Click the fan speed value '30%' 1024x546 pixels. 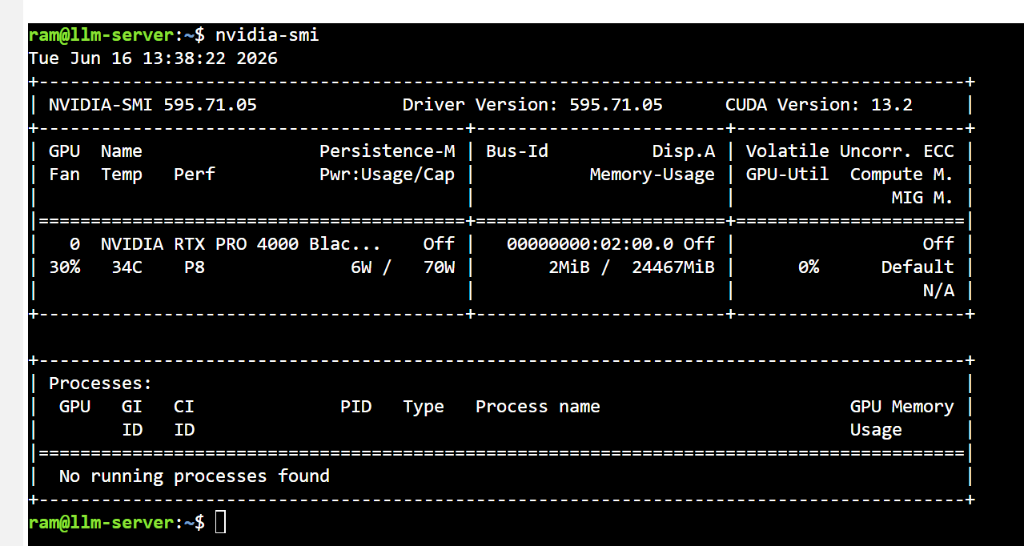(x=65, y=267)
